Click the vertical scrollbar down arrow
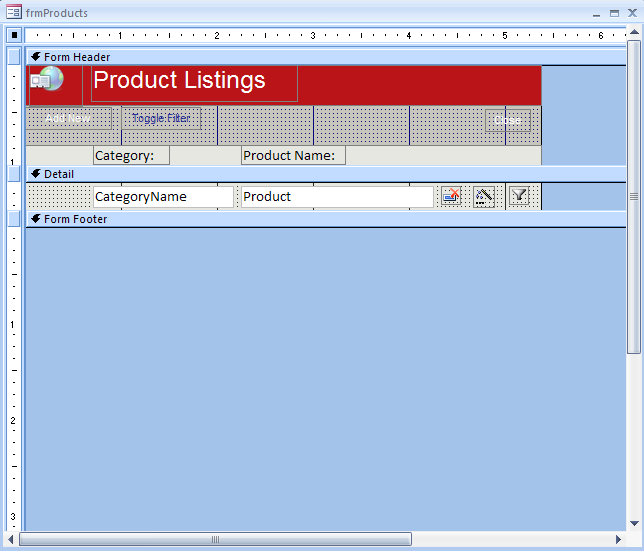This screenshot has width=644, height=551. [634, 523]
